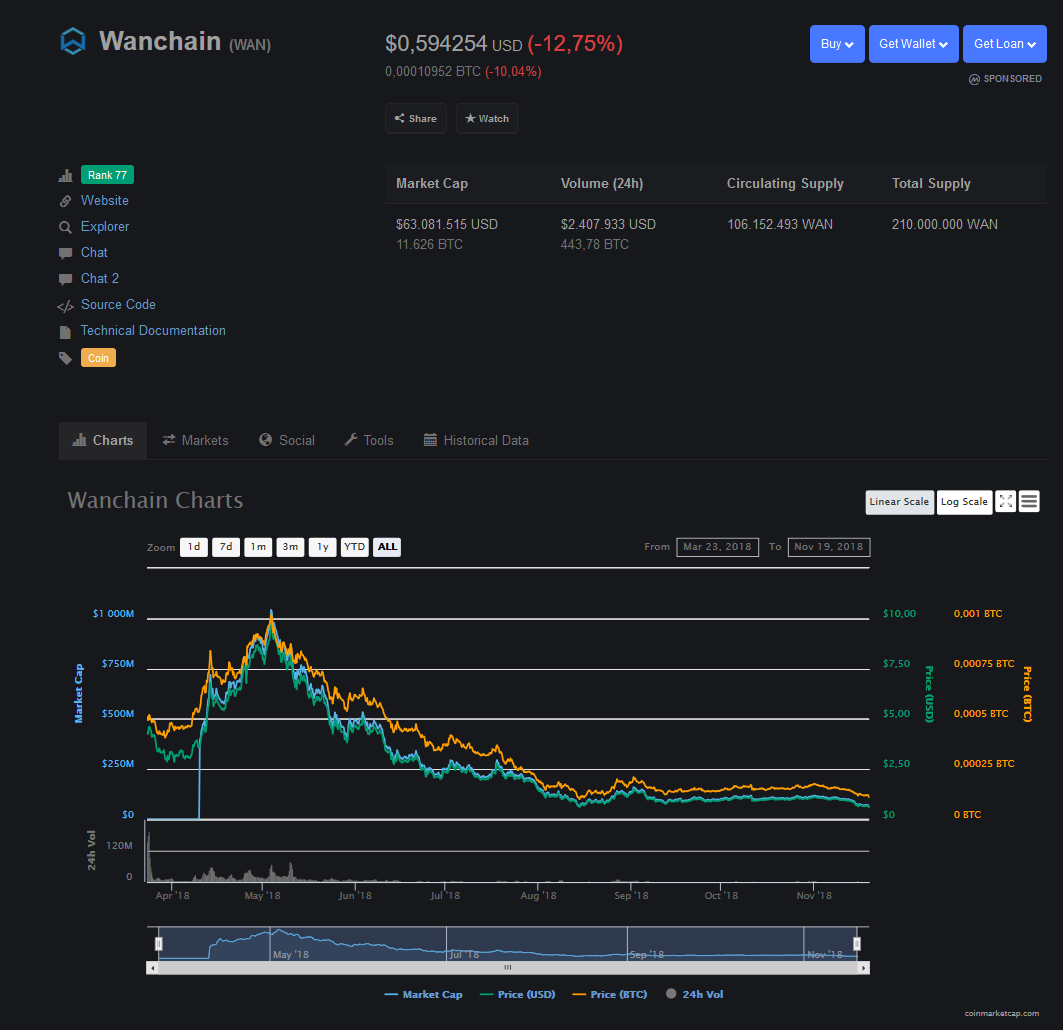Image resolution: width=1063 pixels, height=1030 pixels.
Task: Select Linear Scale for the chart
Action: [900, 502]
